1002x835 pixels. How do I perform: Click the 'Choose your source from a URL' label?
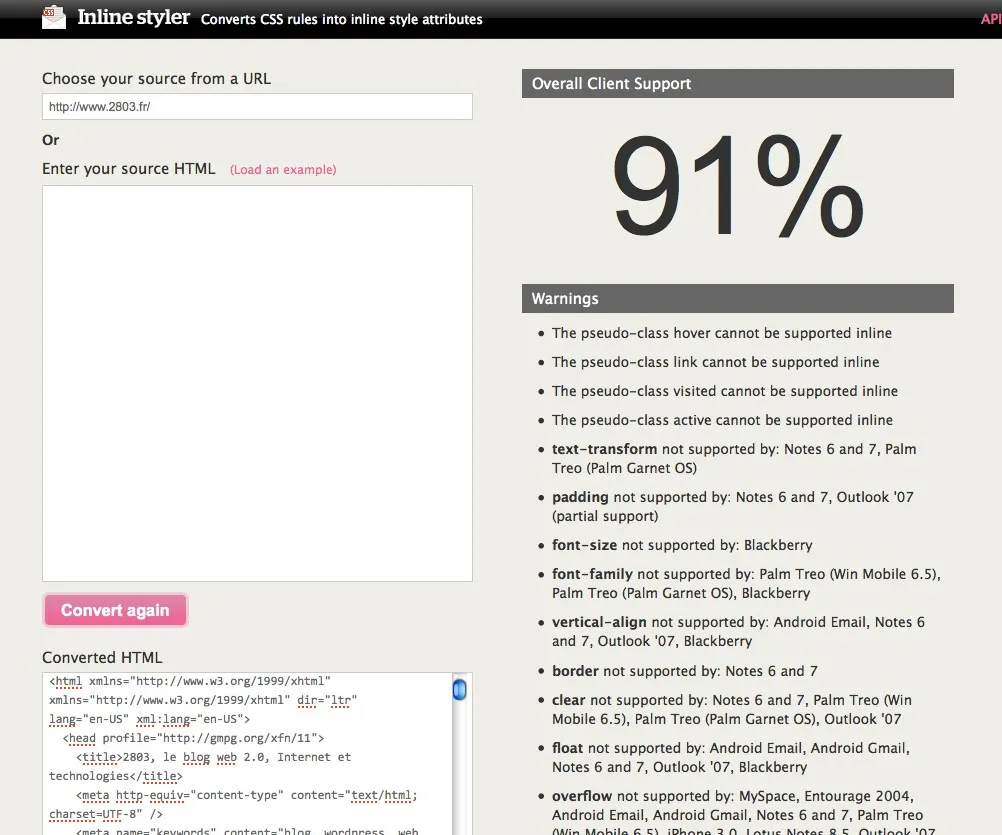pos(157,79)
